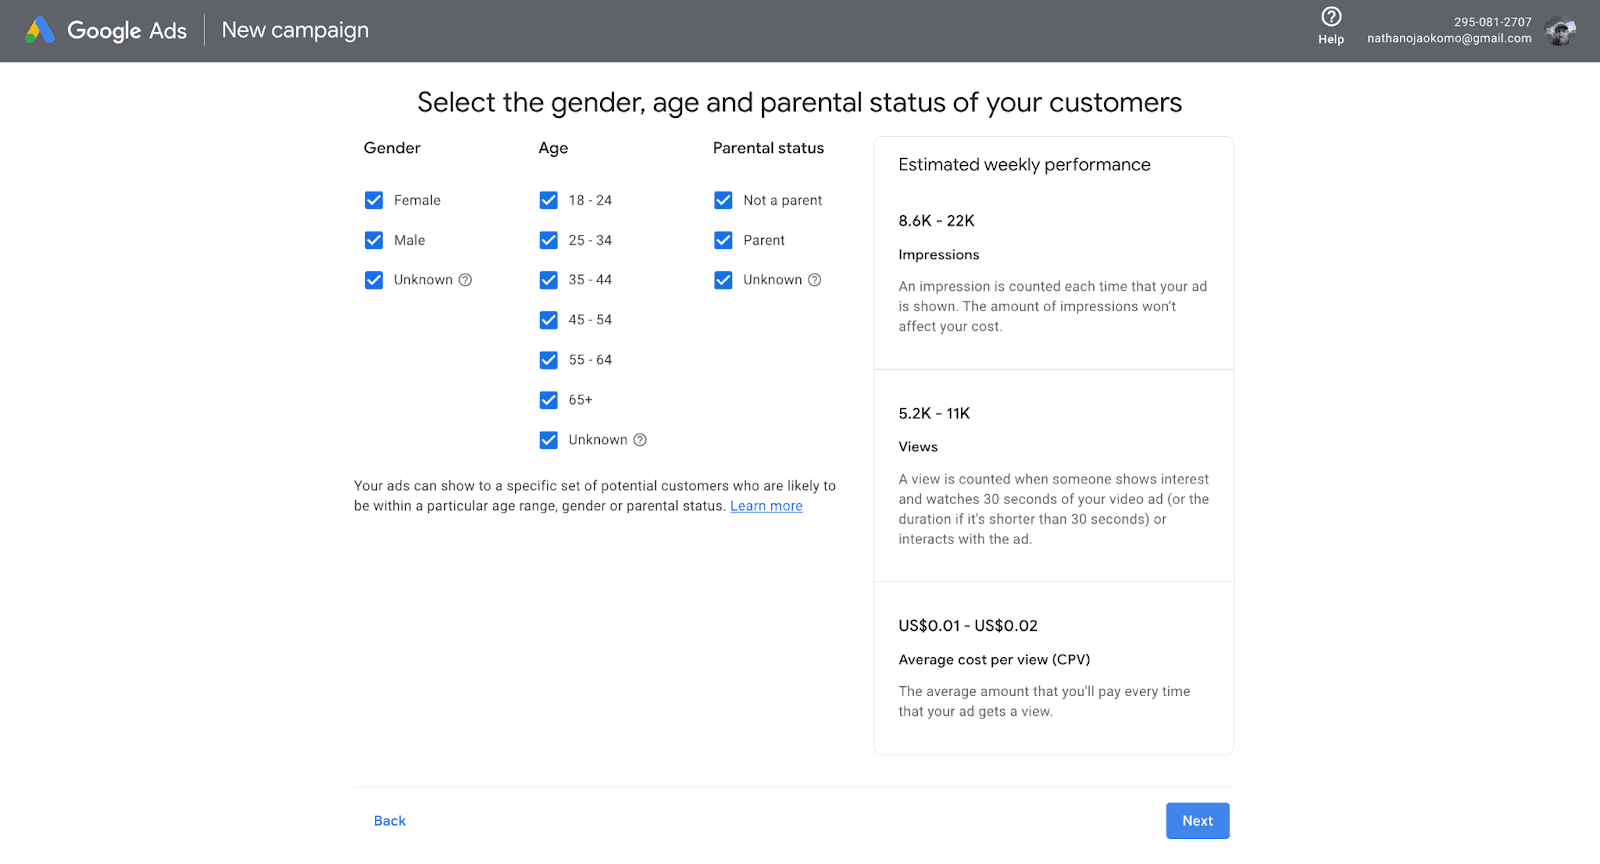This screenshot has width=1600, height=864.
Task: Click Average cost per view (CPV) label
Action: pos(994,660)
